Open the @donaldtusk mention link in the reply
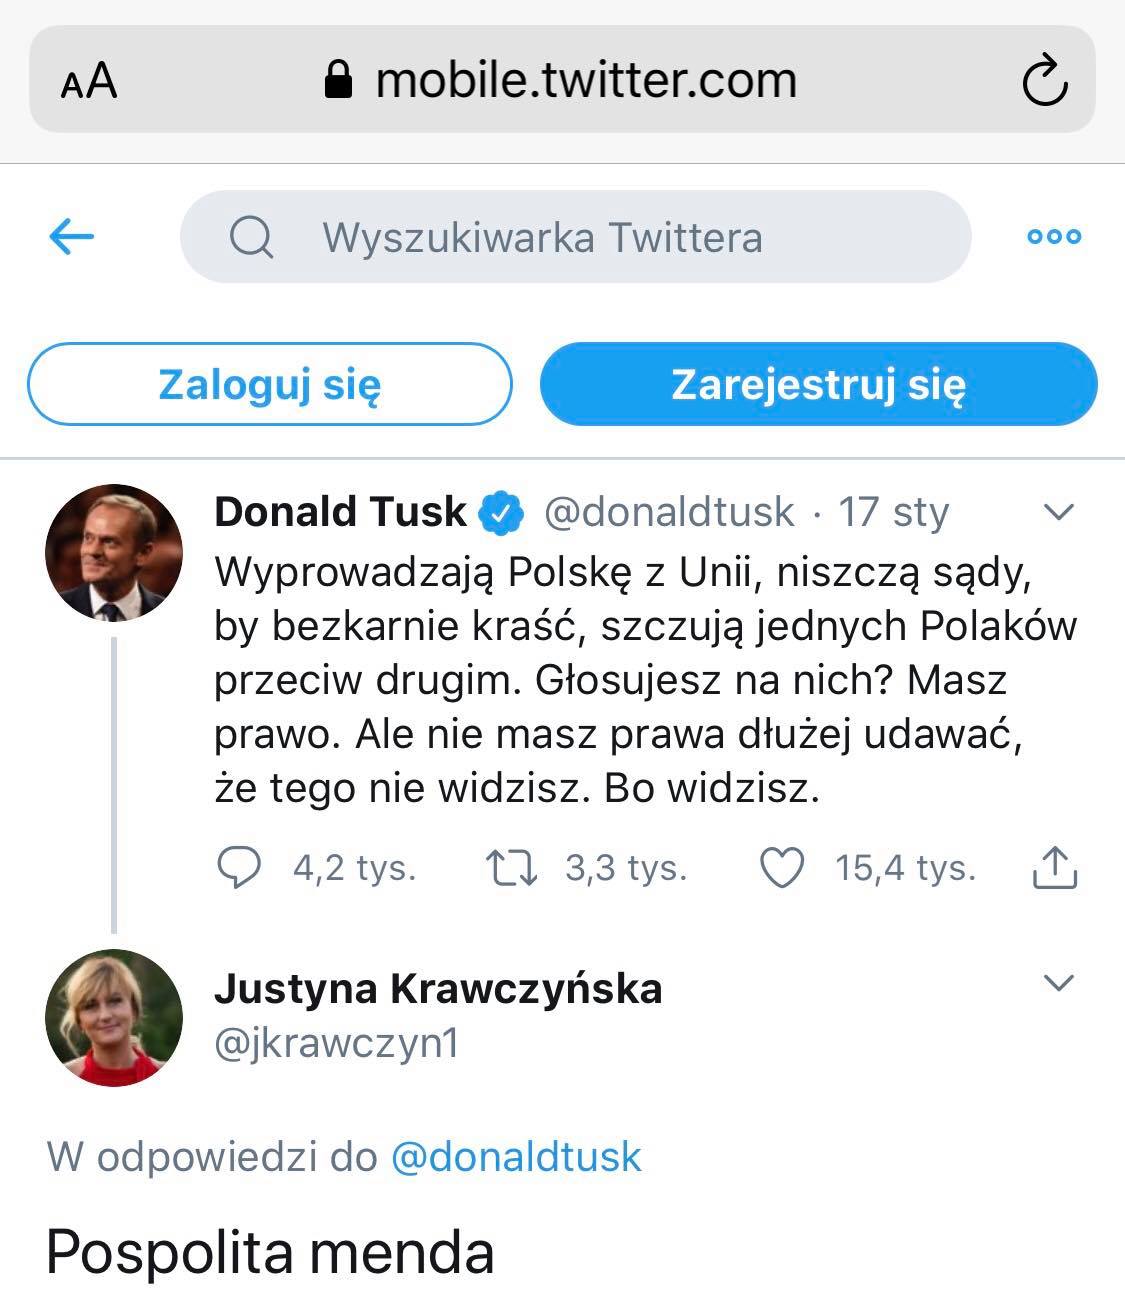Image resolution: width=1125 pixels, height=1307 pixels. click(x=516, y=1157)
